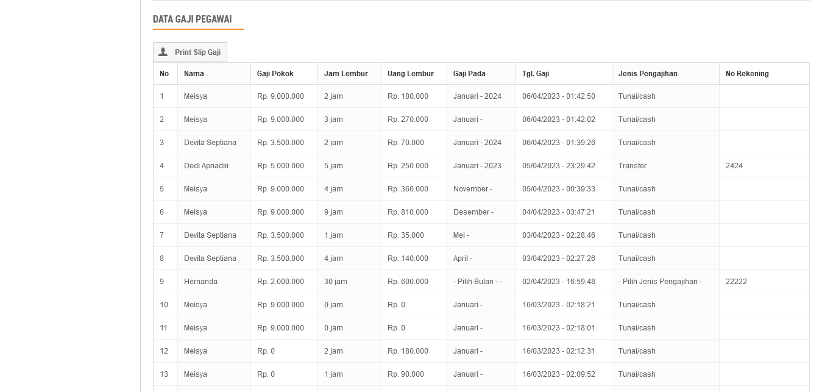Click Rp. 810.000 uang lembur cell
This screenshot has height=392, width=822.
(x=408, y=212)
